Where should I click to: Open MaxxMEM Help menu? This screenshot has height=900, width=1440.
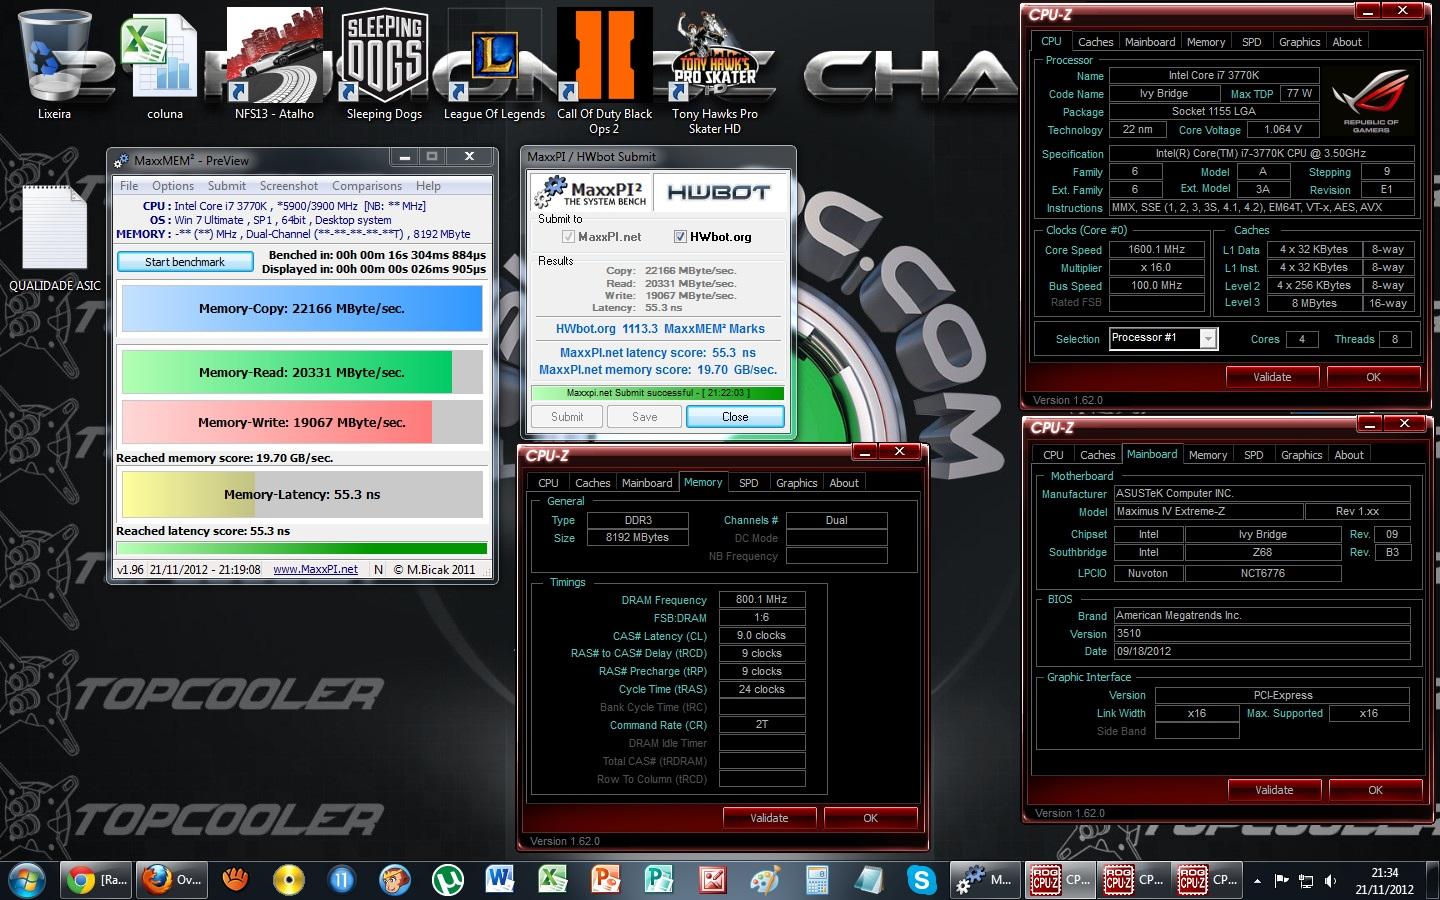coord(428,186)
